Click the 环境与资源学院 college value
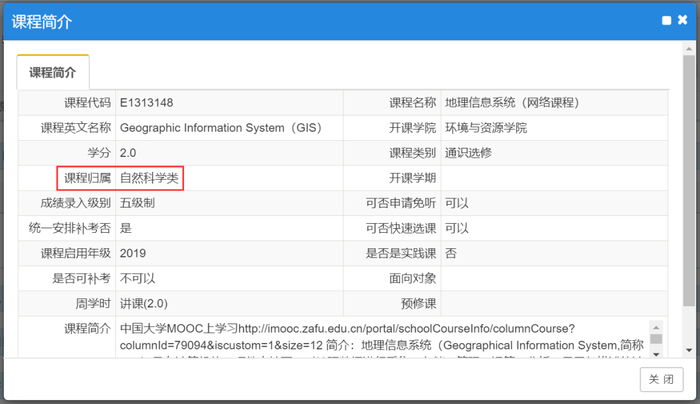The width and height of the screenshot is (700, 404). [486, 128]
